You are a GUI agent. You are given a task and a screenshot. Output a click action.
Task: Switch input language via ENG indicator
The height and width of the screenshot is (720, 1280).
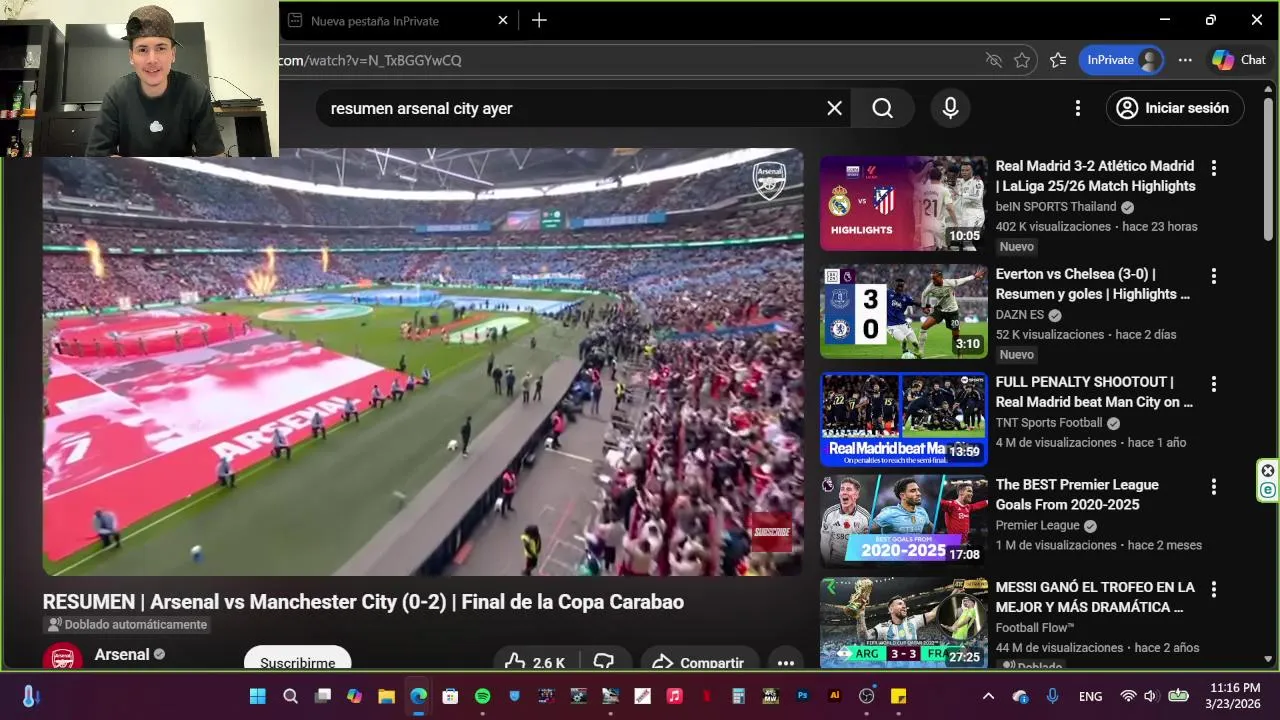click(1090, 696)
